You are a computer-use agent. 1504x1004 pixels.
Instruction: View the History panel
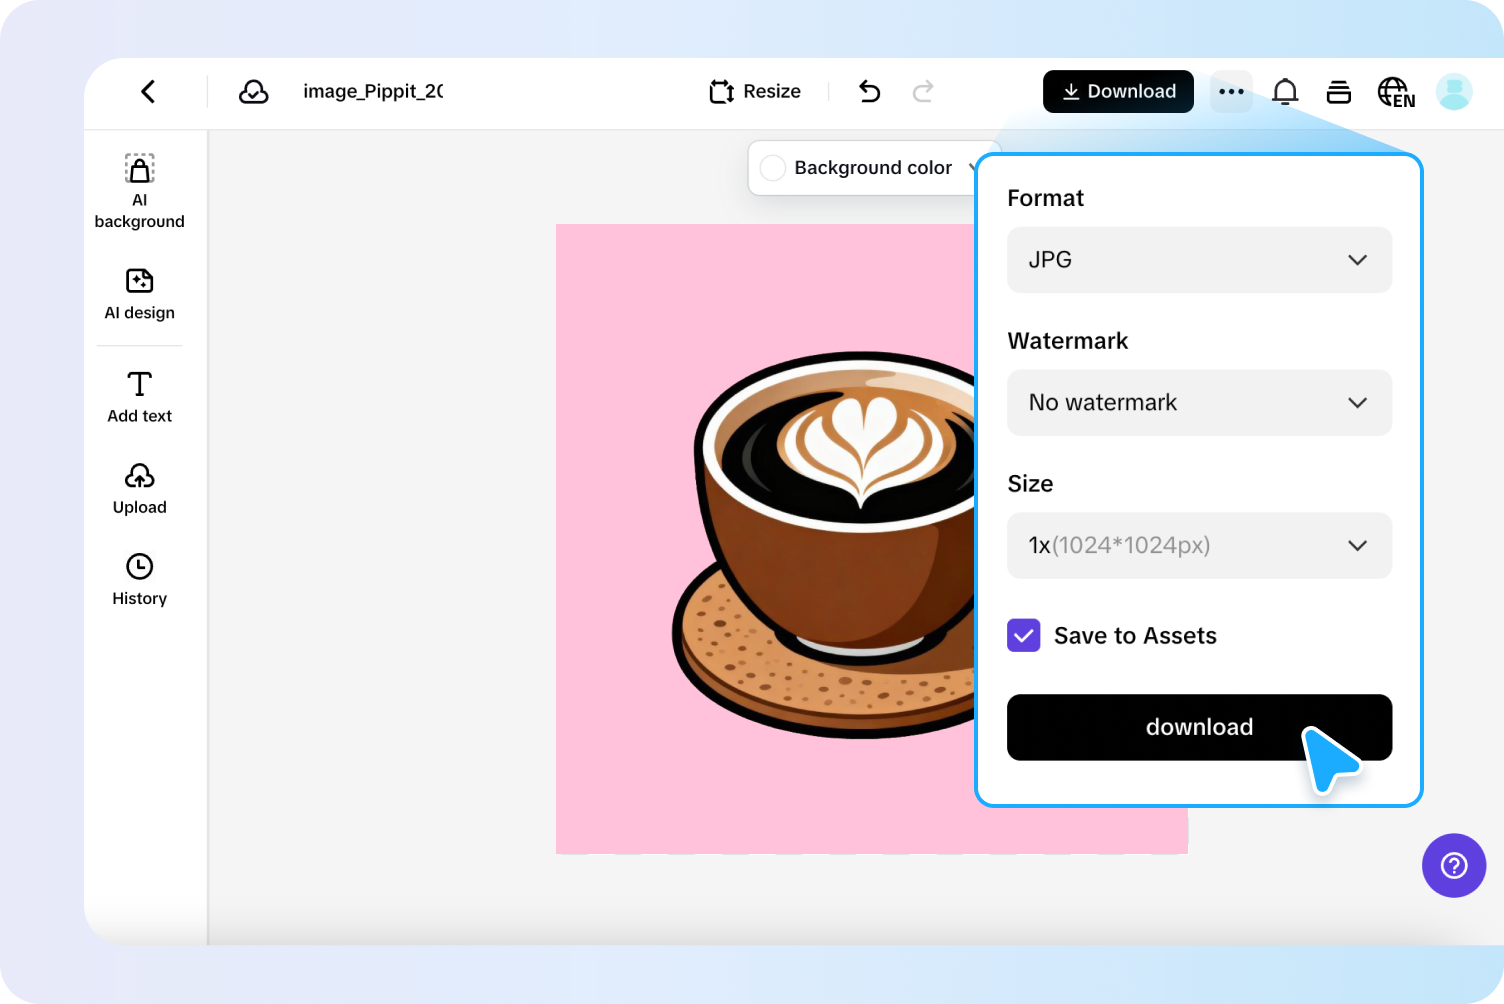point(139,580)
